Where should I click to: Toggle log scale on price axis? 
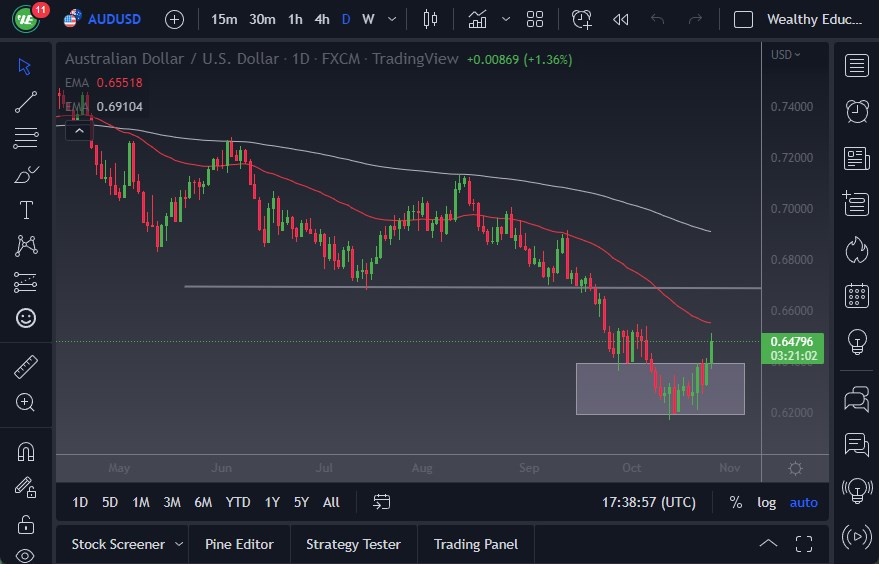click(x=766, y=502)
